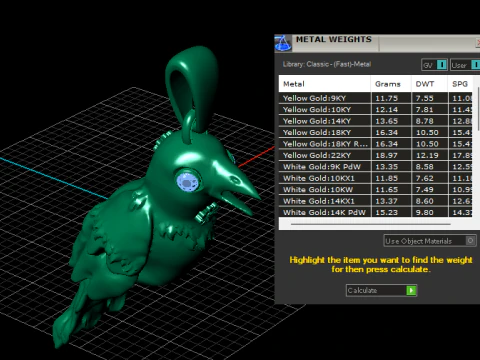480x360 pixels.
Task: Select the Yellow Gold:22KY row
Action: click(376, 155)
